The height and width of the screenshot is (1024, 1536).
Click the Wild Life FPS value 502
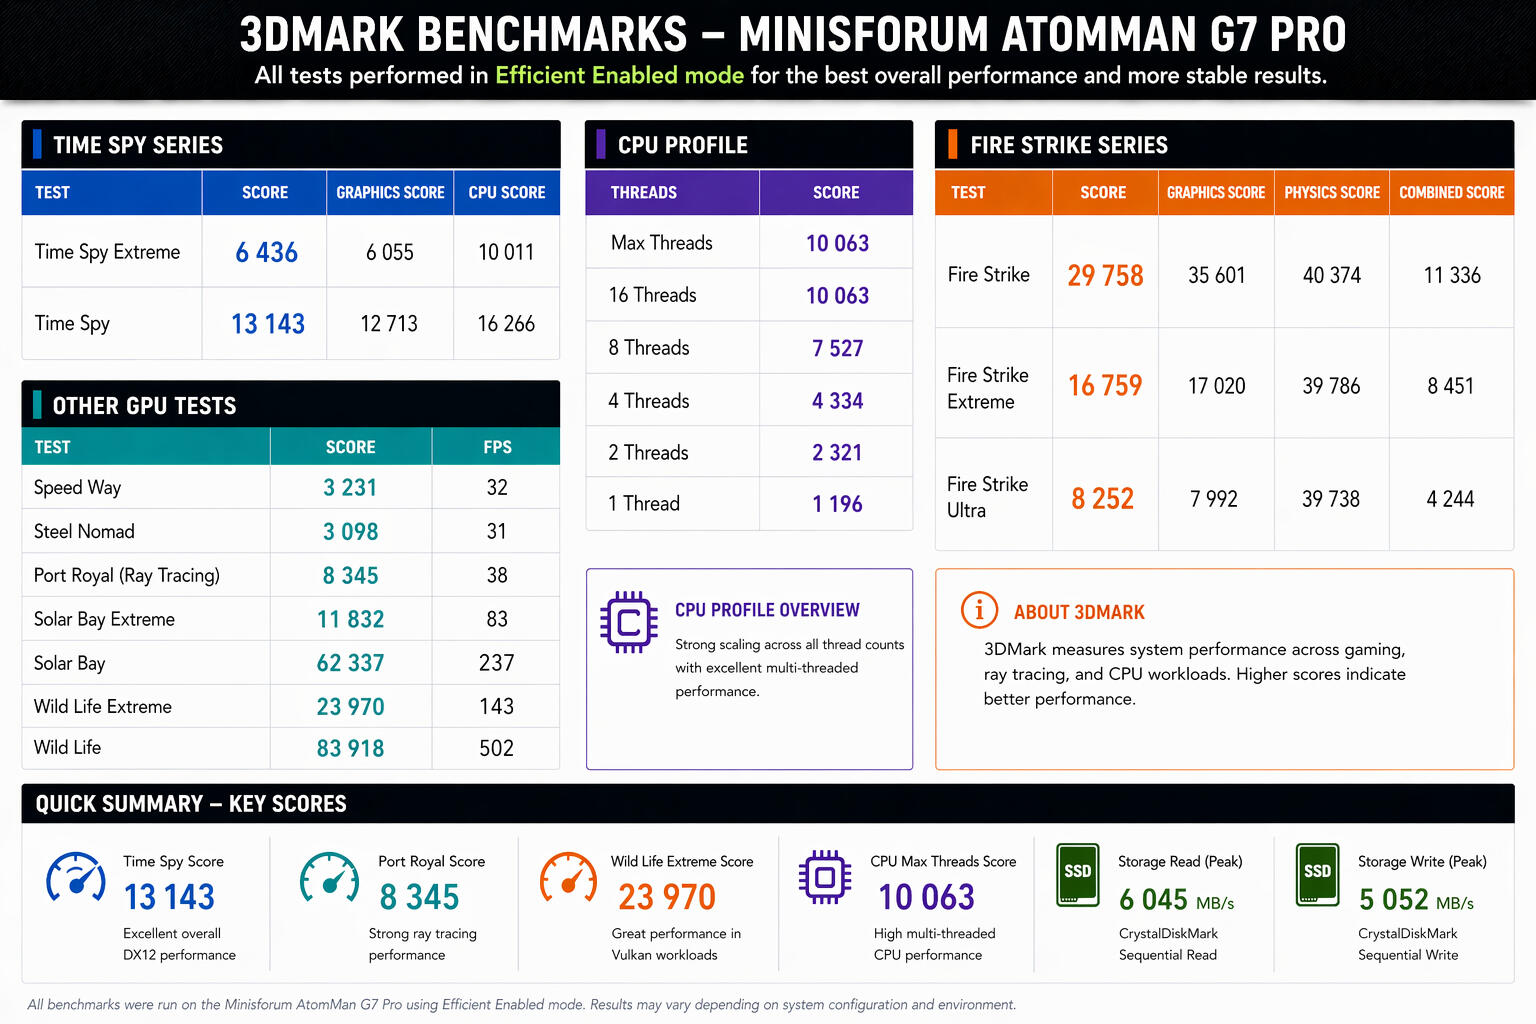pos(496,749)
